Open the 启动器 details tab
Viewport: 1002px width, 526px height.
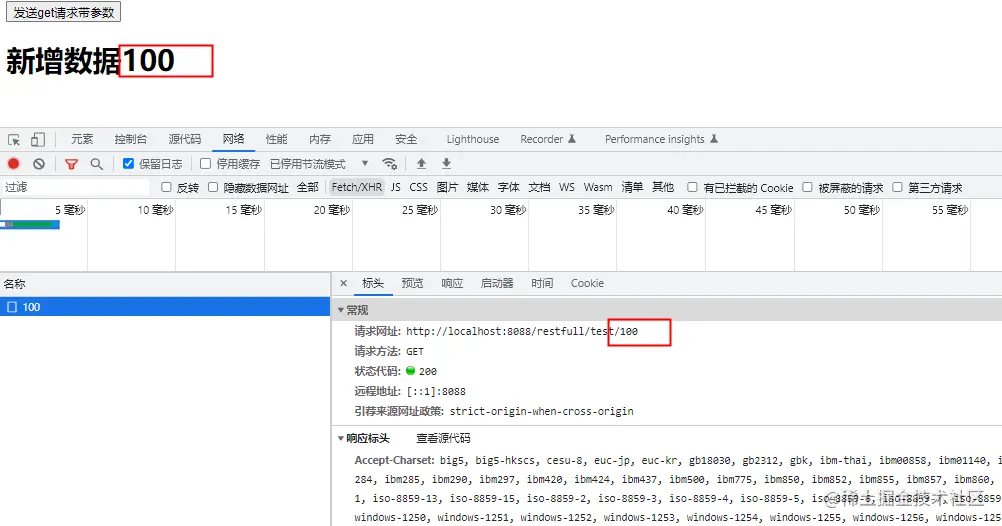pos(497,283)
